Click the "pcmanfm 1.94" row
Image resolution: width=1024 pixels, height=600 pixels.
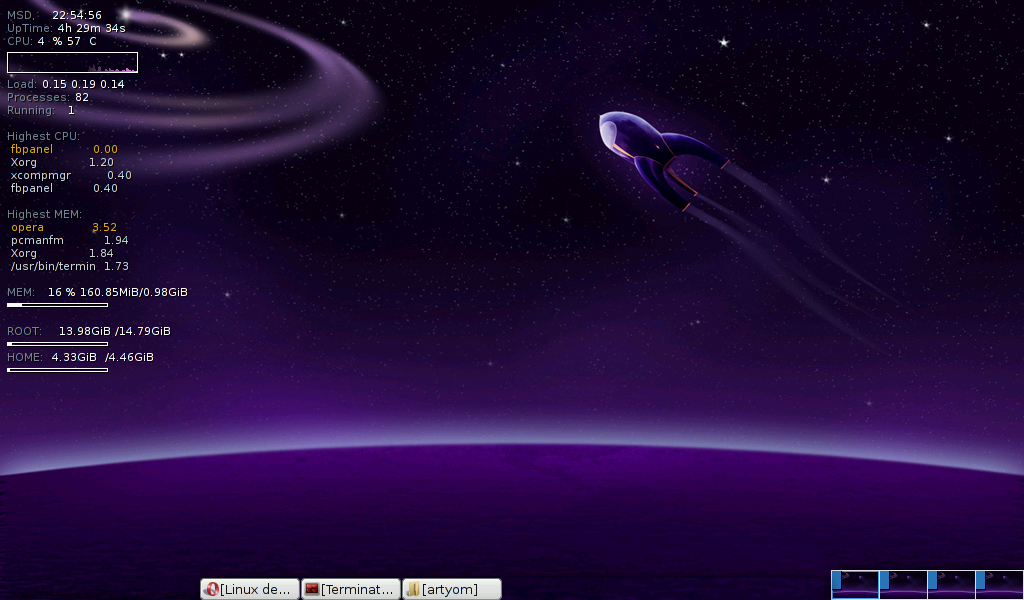coord(70,240)
